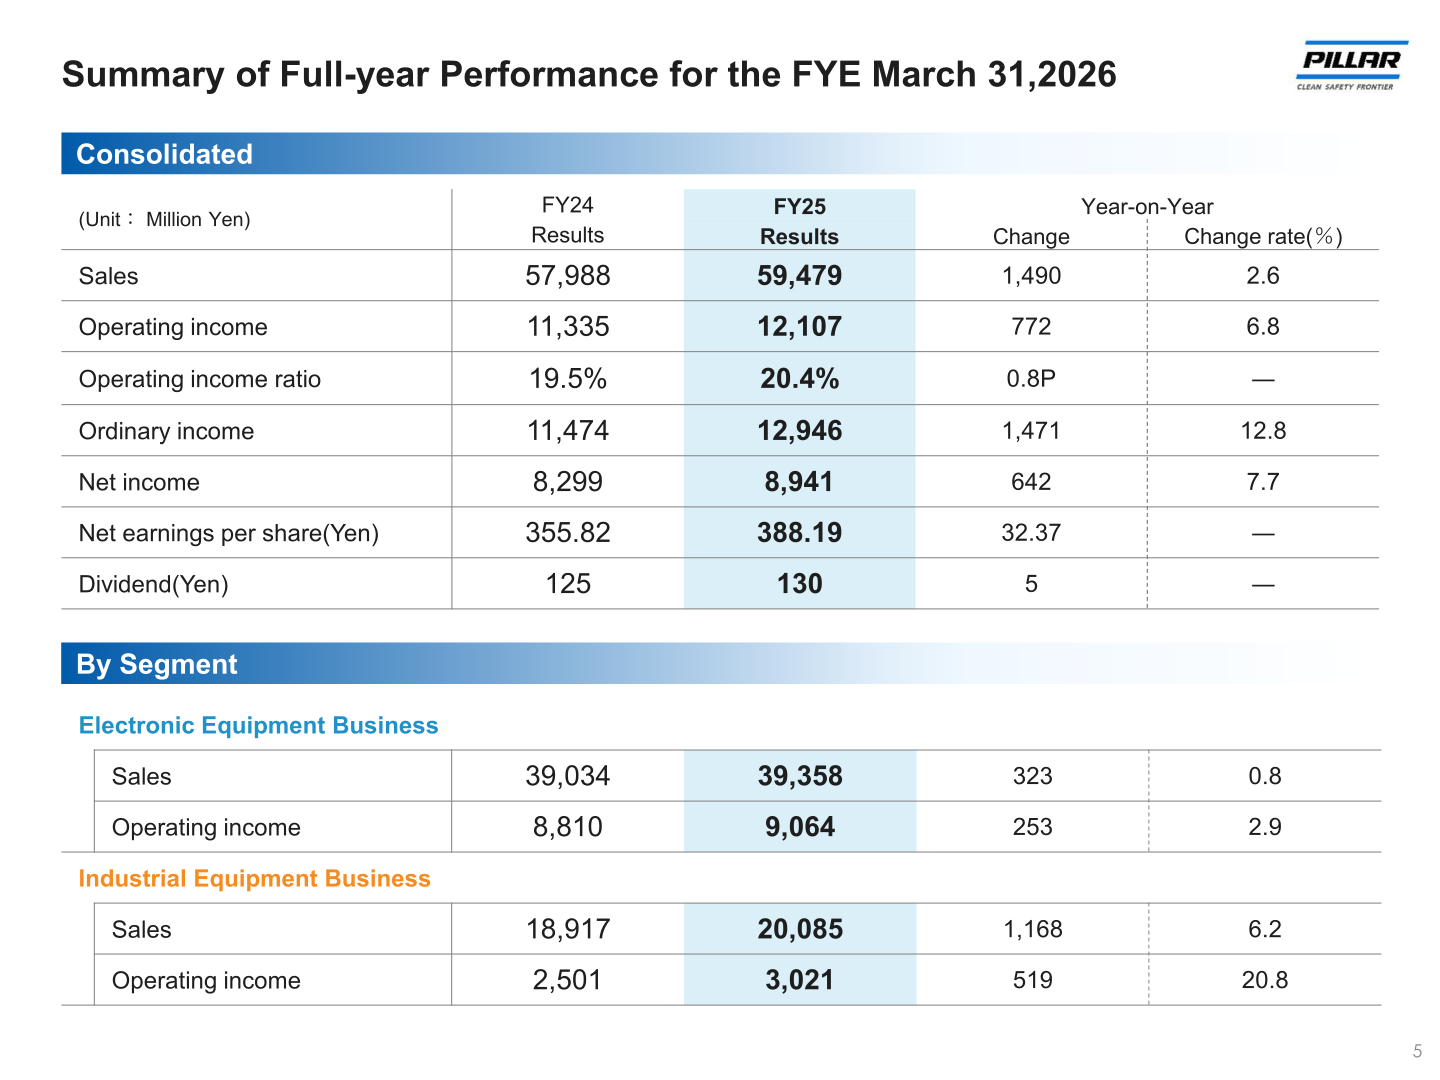Select Electronic segment sales 39,358
The height and width of the screenshot is (1080, 1440).
coord(800,776)
